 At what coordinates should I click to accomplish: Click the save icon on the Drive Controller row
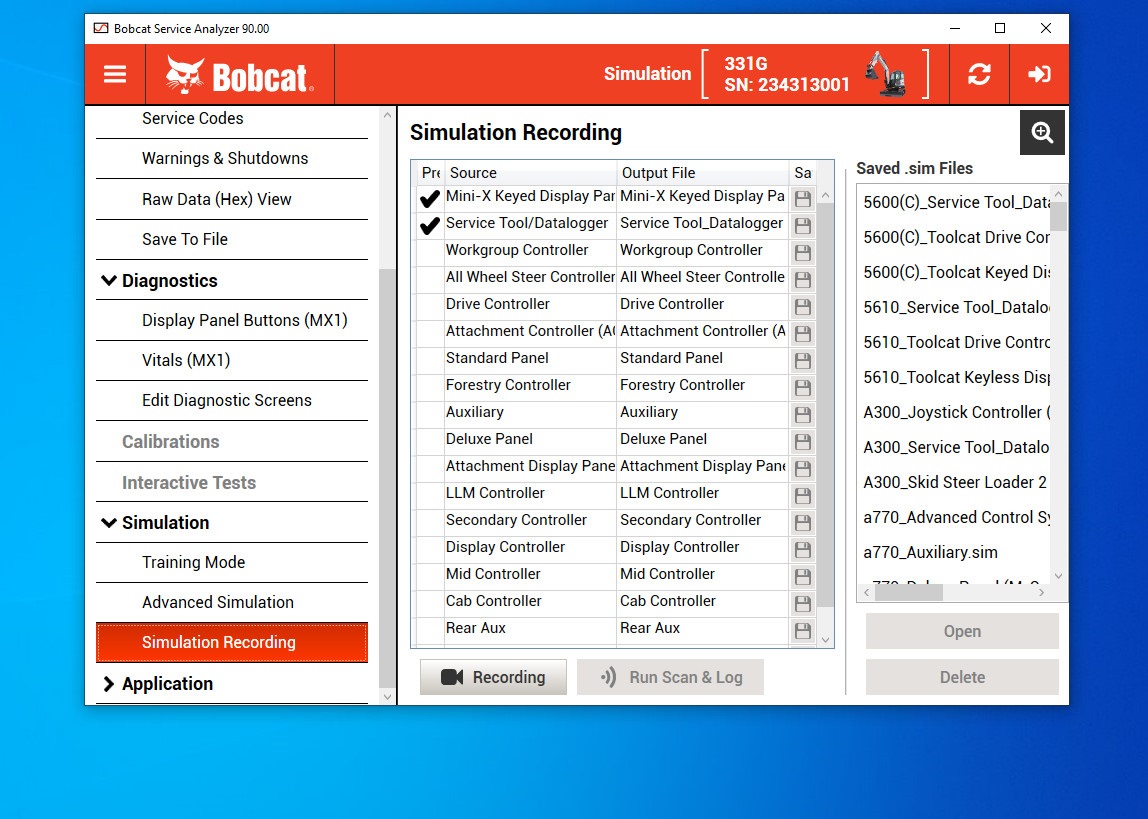pos(802,306)
